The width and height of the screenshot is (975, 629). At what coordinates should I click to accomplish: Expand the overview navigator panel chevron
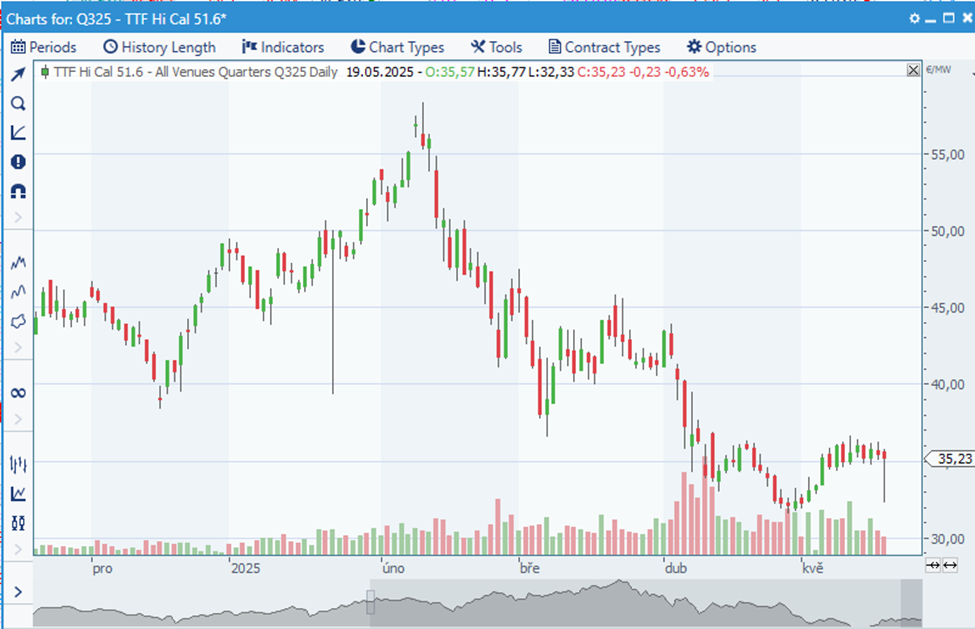point(18,592)
